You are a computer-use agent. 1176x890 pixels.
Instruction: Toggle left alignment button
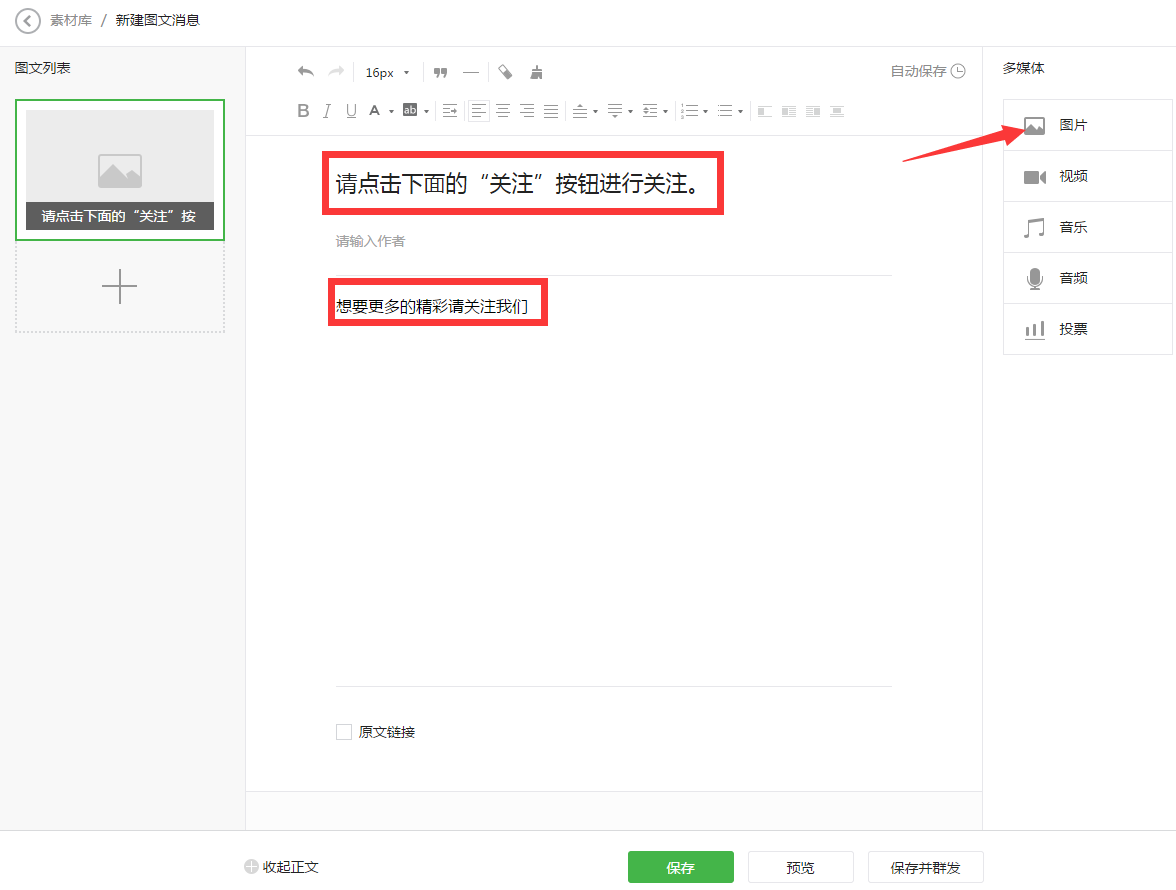[x=479, y=111]
